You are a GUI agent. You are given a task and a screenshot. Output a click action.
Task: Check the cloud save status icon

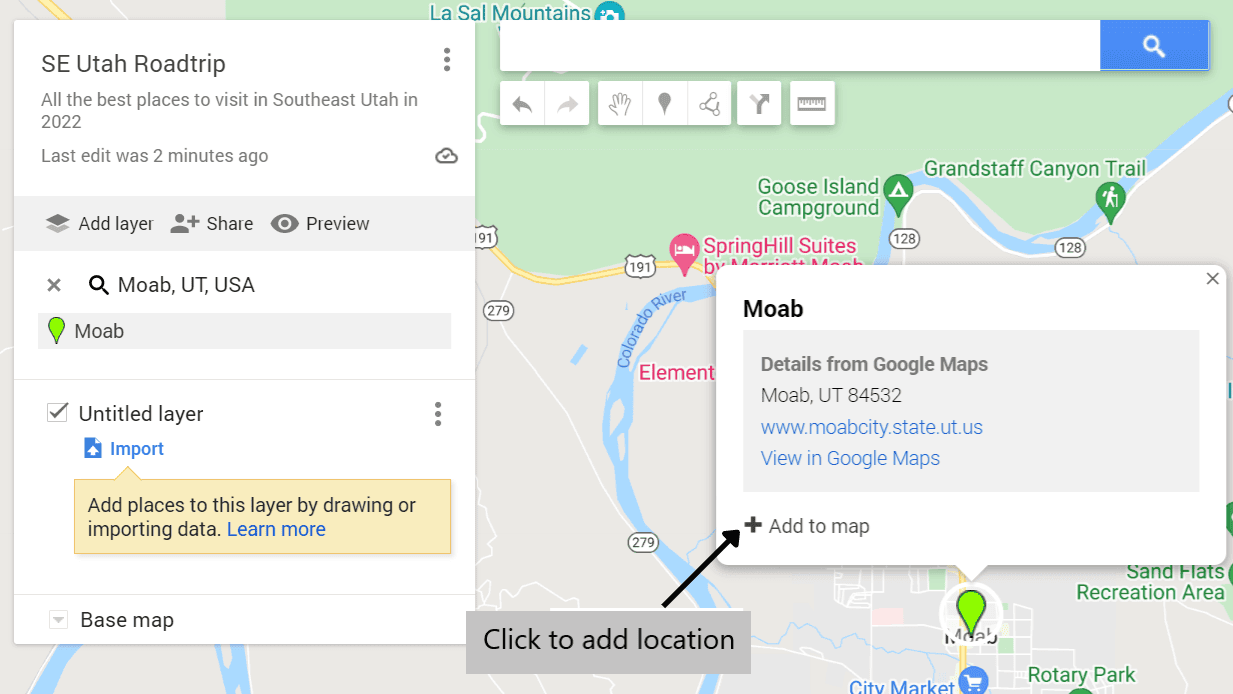pos(446,155)
